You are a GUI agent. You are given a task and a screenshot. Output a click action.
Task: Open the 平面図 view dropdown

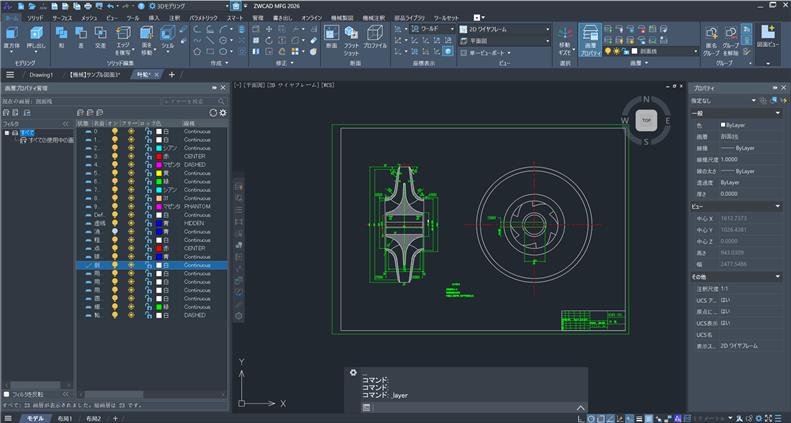pos(508,41)
